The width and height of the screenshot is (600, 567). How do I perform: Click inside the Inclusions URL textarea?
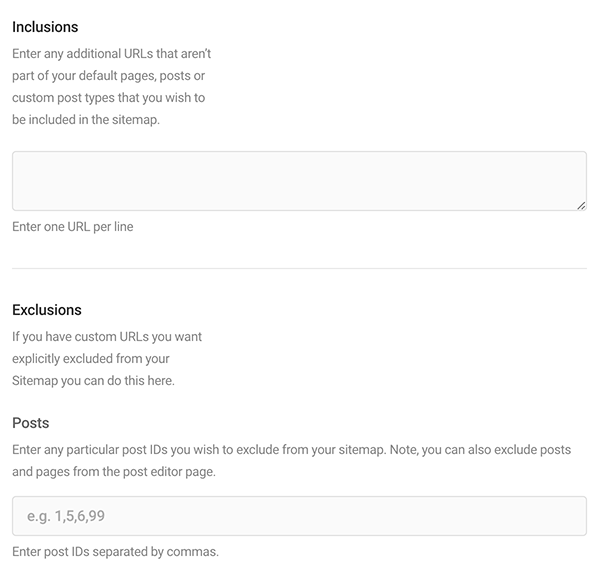299,181
